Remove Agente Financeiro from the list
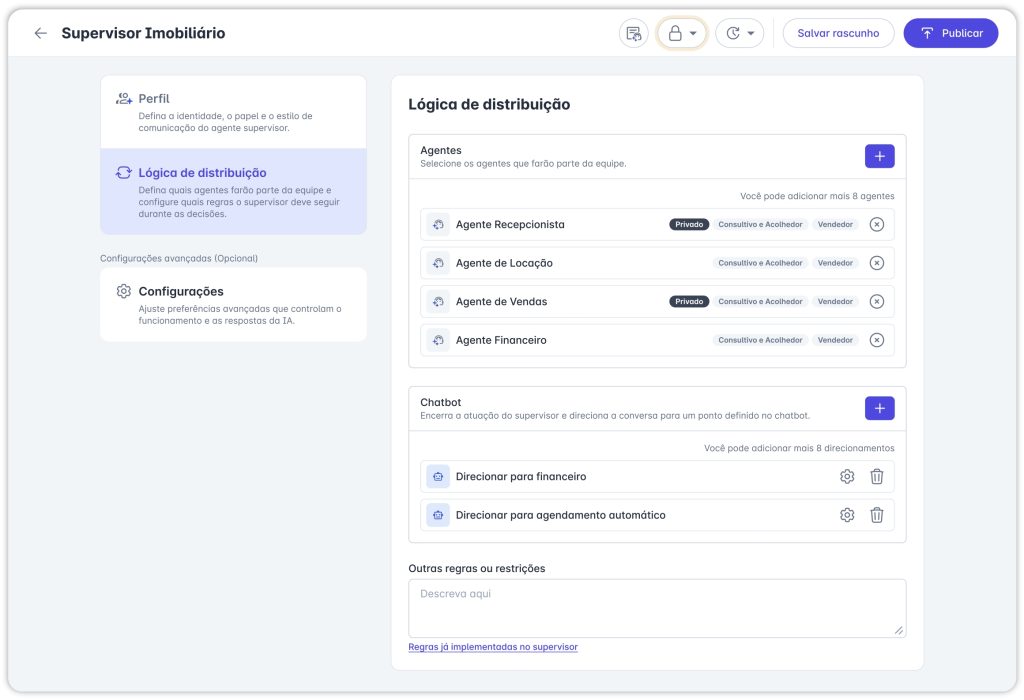 pyautogui.click(x=876, y=340)
